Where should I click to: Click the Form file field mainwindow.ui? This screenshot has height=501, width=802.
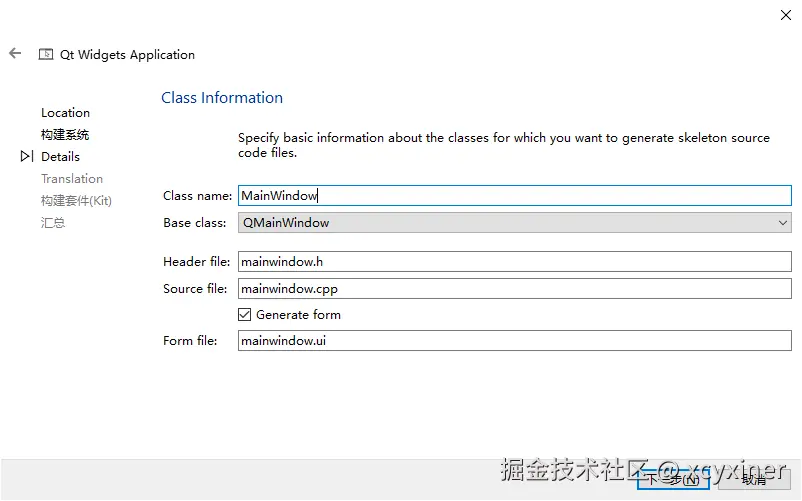(515, 341)
